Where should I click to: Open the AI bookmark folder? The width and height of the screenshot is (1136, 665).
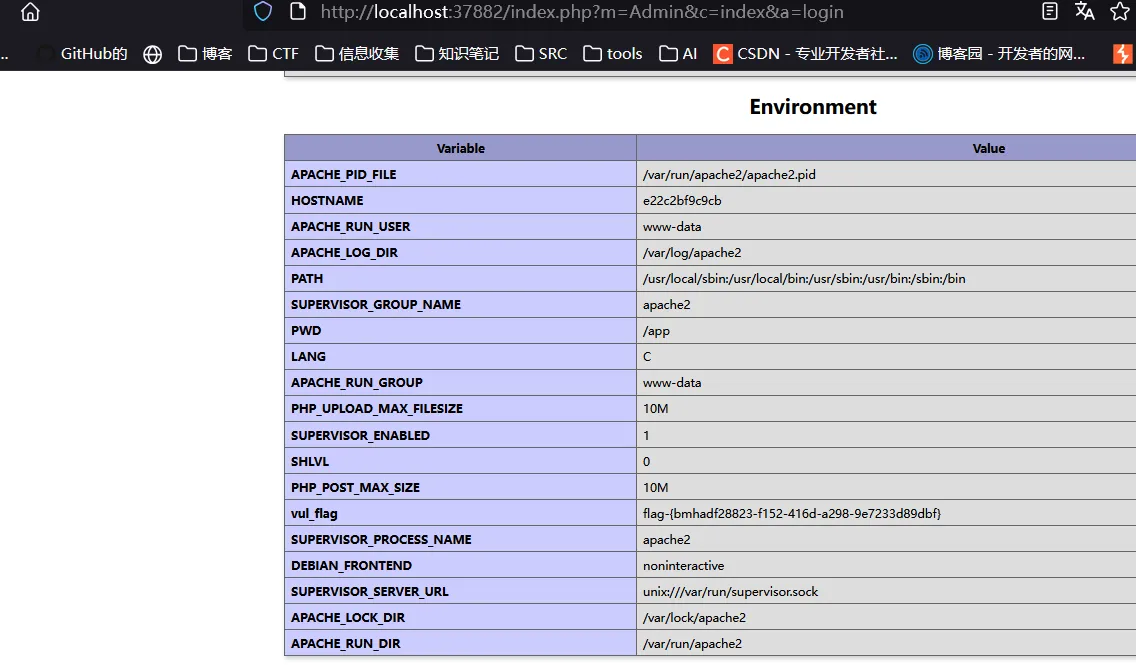[x=678, y=54]
